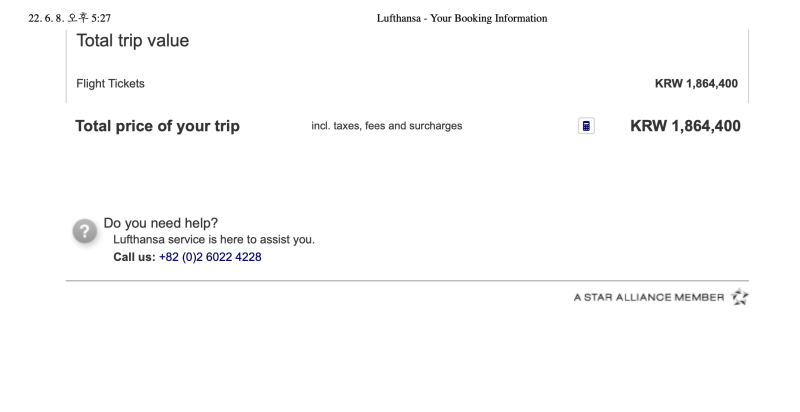Select the 'Total trip value' heading
This screenshot has height=412, width=800.
pos(133,41)
